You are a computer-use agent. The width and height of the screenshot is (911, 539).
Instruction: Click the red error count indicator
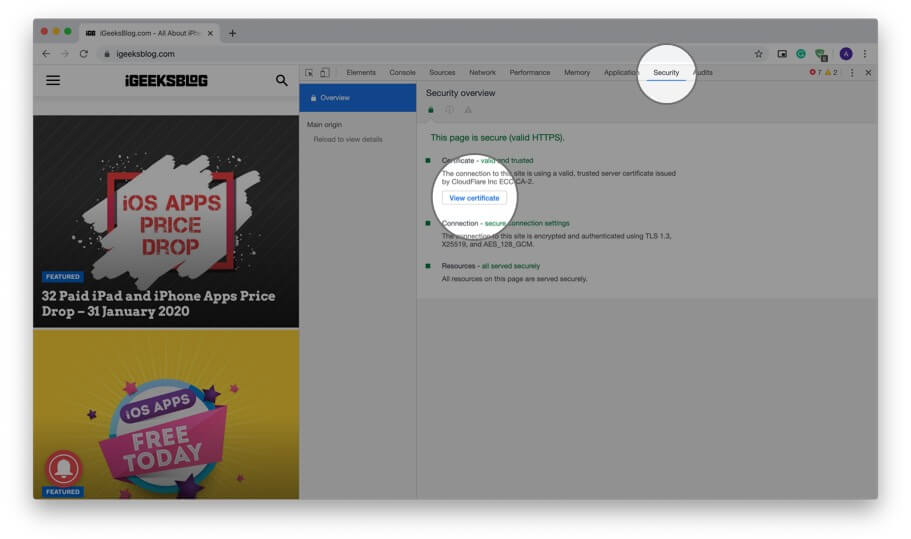[815, 73]
